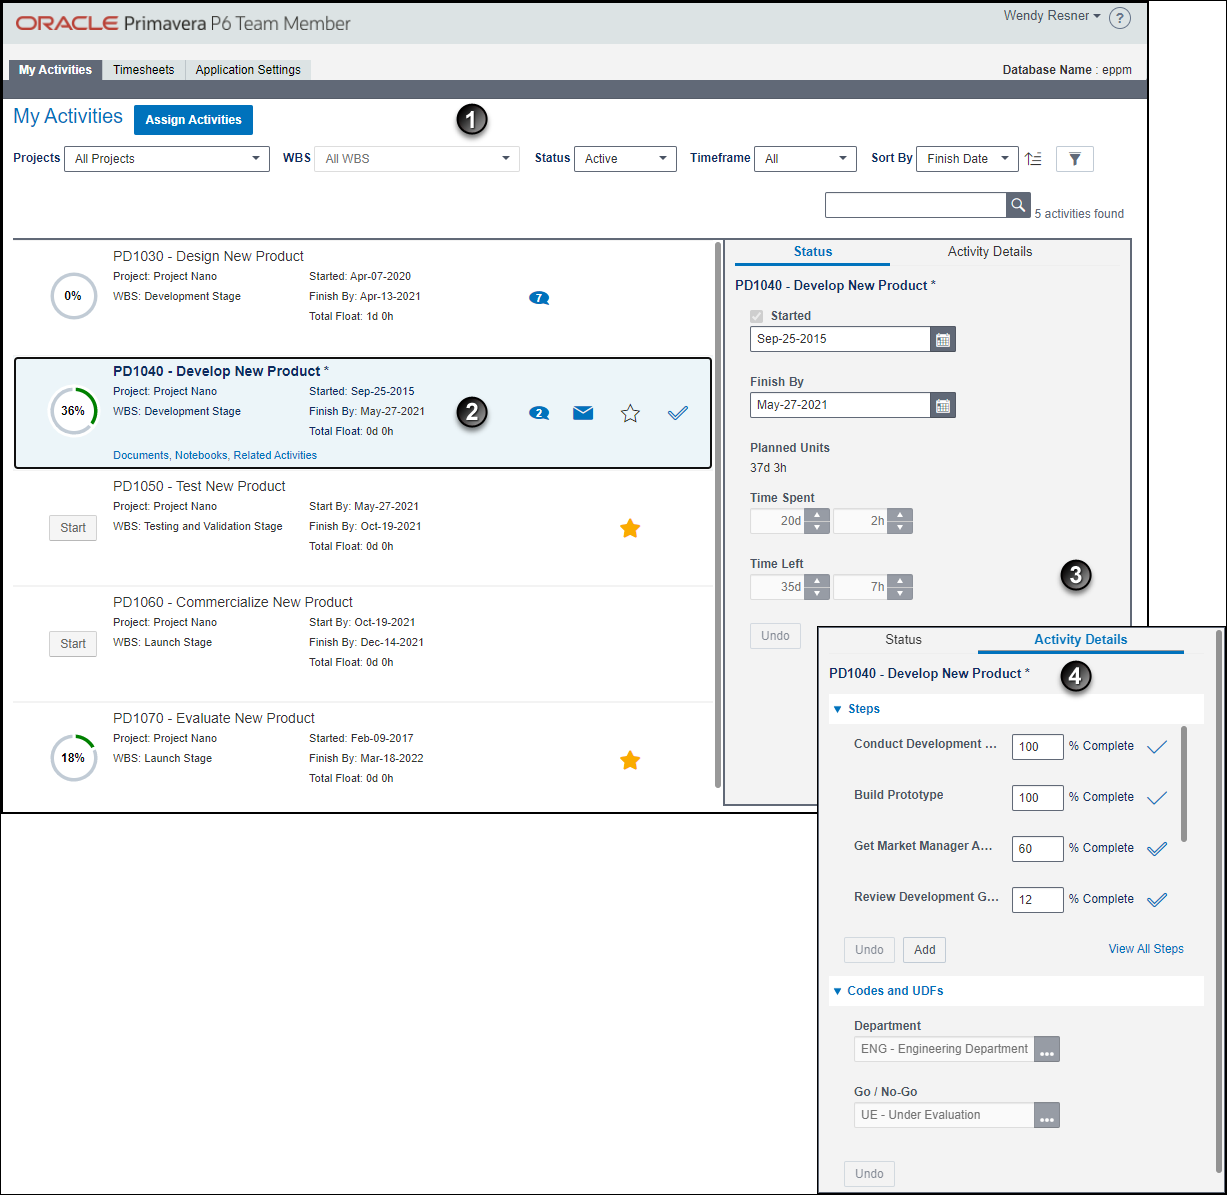Viewport: 1227px width, 1195px height.
Task: Mark Build Prototype step as complete
Action: [1157, 798]
